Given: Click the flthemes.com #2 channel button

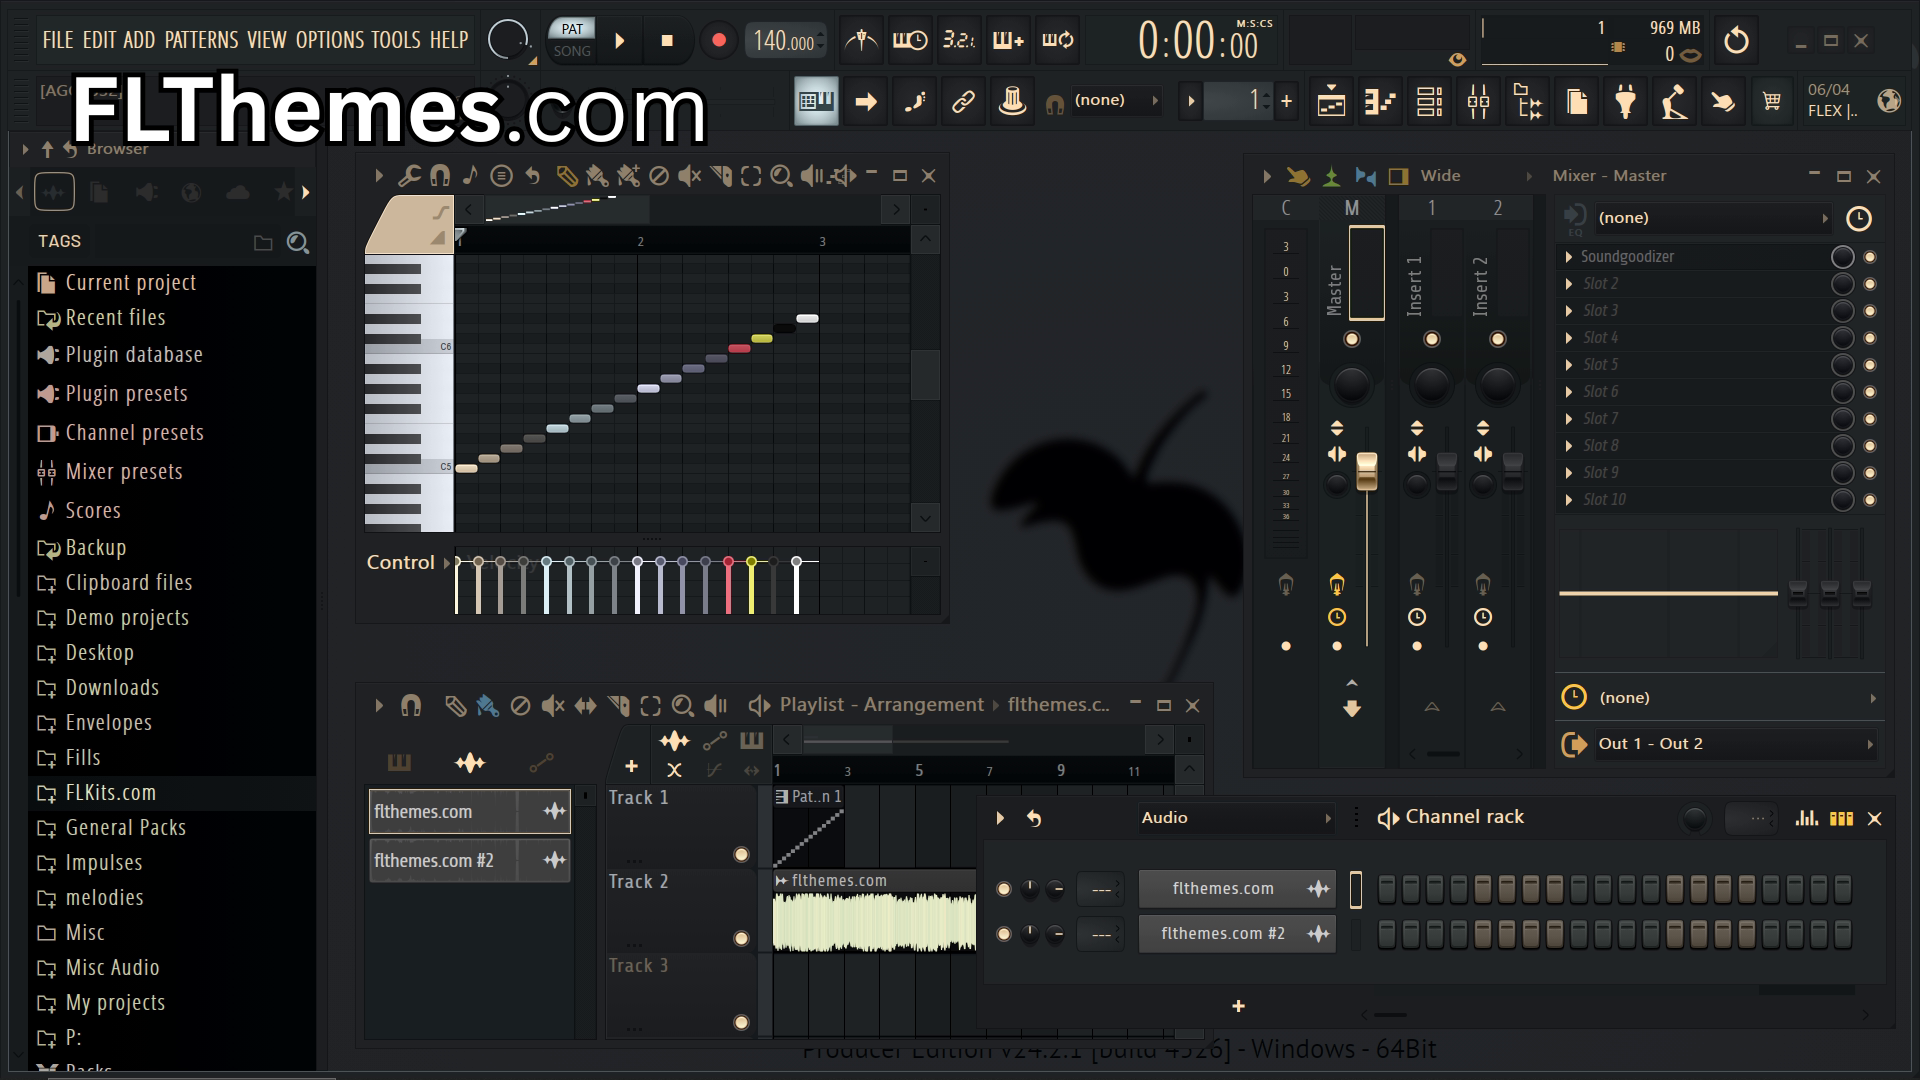Looking at the screenshot, I should point(1237,934).
